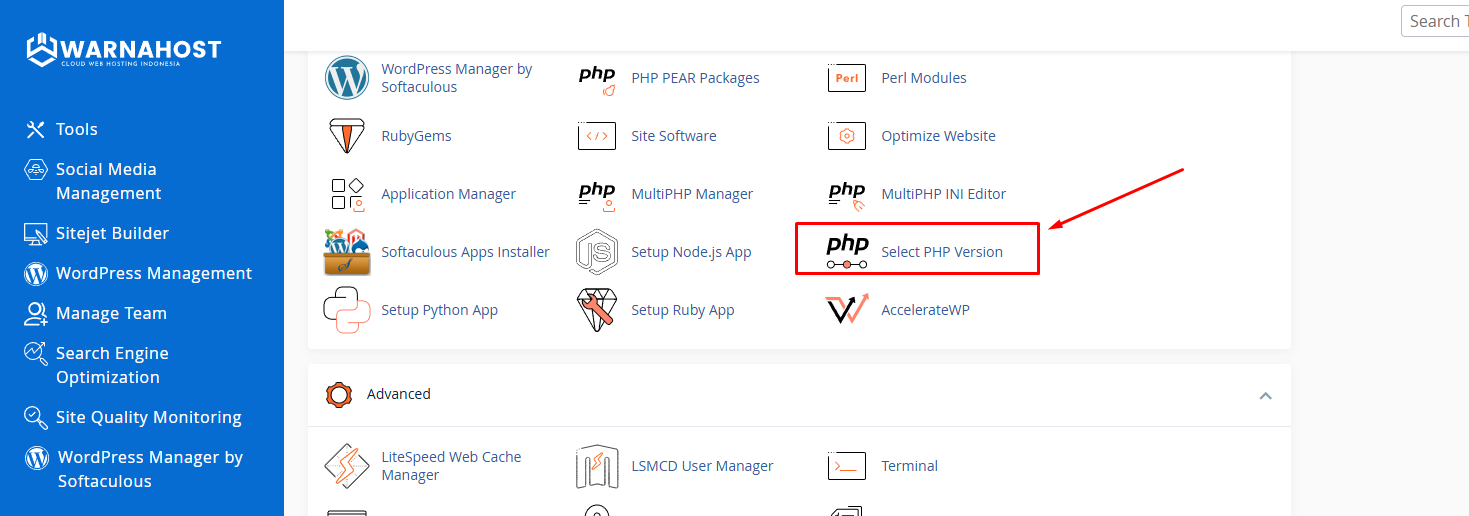This screenshot has height=516, width=1469.
Task: Open the RubyGems icon
Action: [347, 136]
